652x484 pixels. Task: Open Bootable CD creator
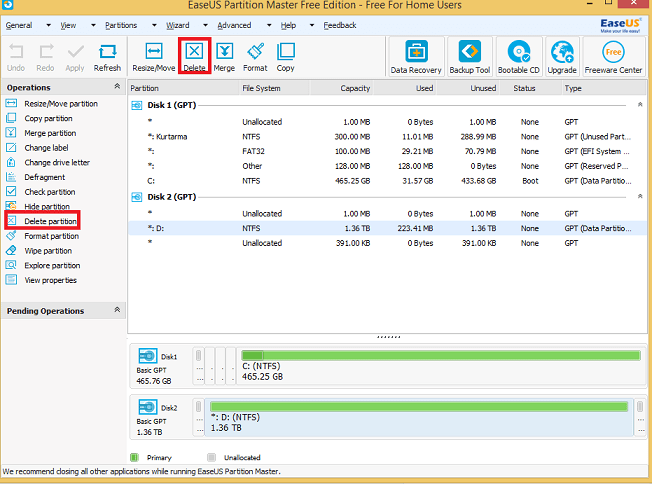click(x=519, y=57)
